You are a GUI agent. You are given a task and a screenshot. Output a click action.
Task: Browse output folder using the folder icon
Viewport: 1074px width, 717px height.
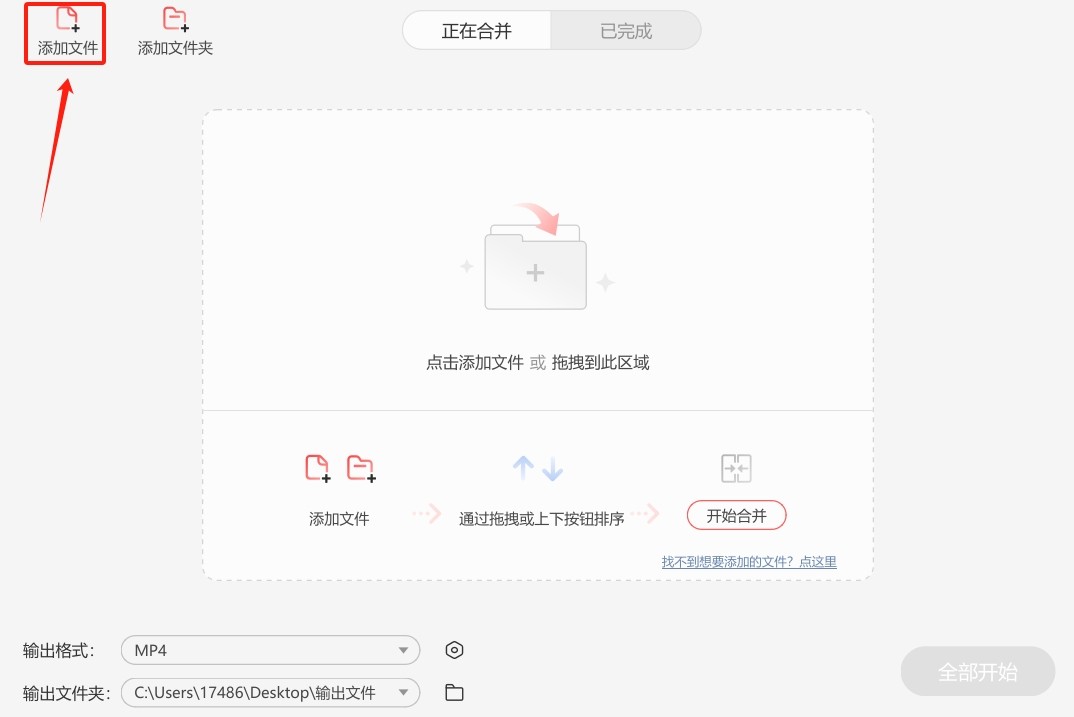[454, 692]
